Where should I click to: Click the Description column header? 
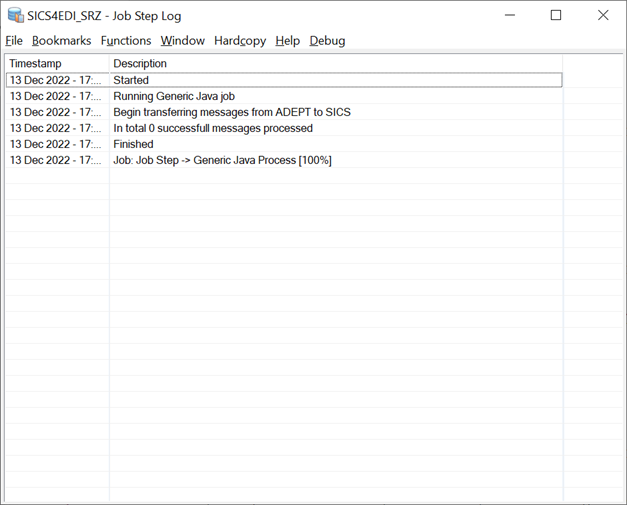(140, 64)
